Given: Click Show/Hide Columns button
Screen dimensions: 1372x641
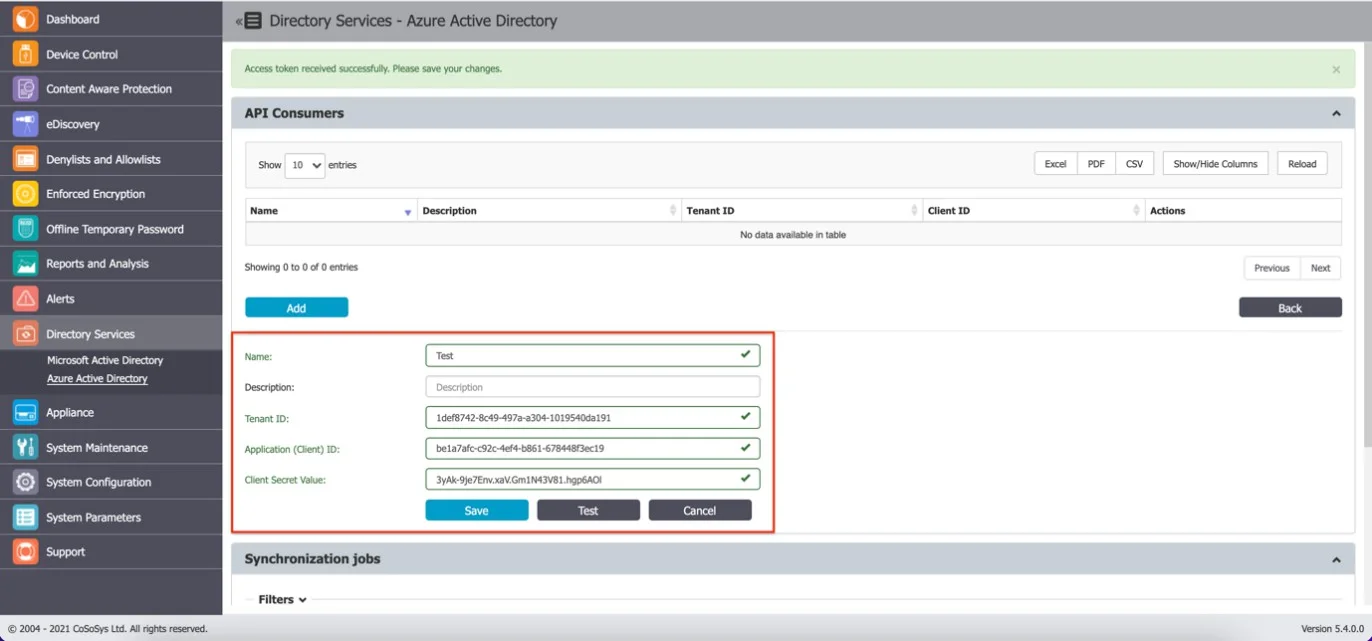Looking at the screenshot, I should point(1215,164).
